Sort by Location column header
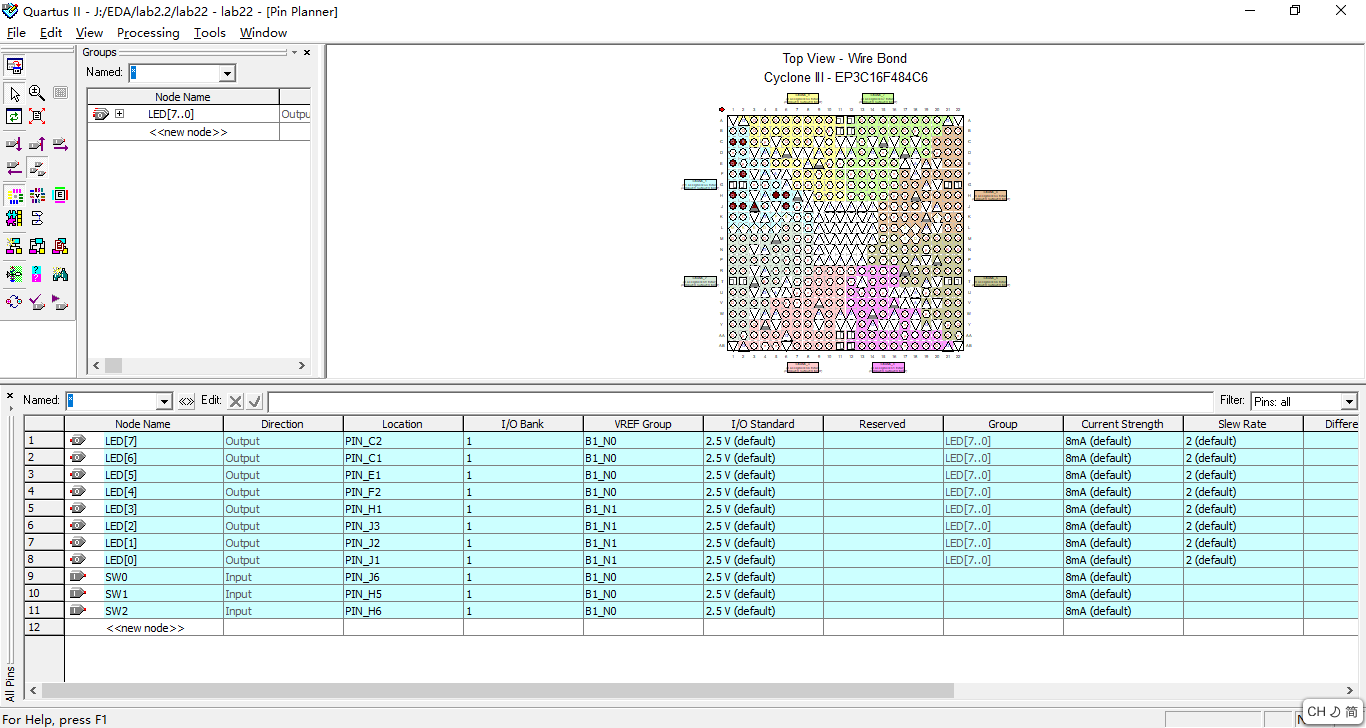 [x=403, y=424]
